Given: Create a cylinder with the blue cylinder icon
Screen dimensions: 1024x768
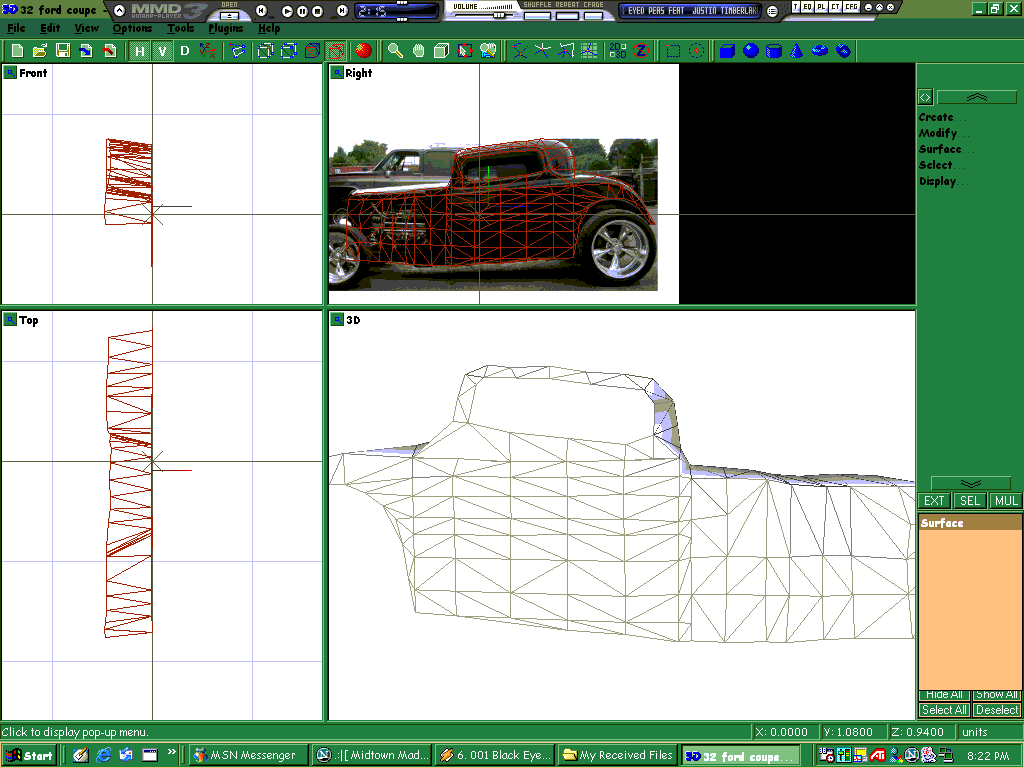Looking at the screenshot, I should pyautogui.click(x=773, y=51).
